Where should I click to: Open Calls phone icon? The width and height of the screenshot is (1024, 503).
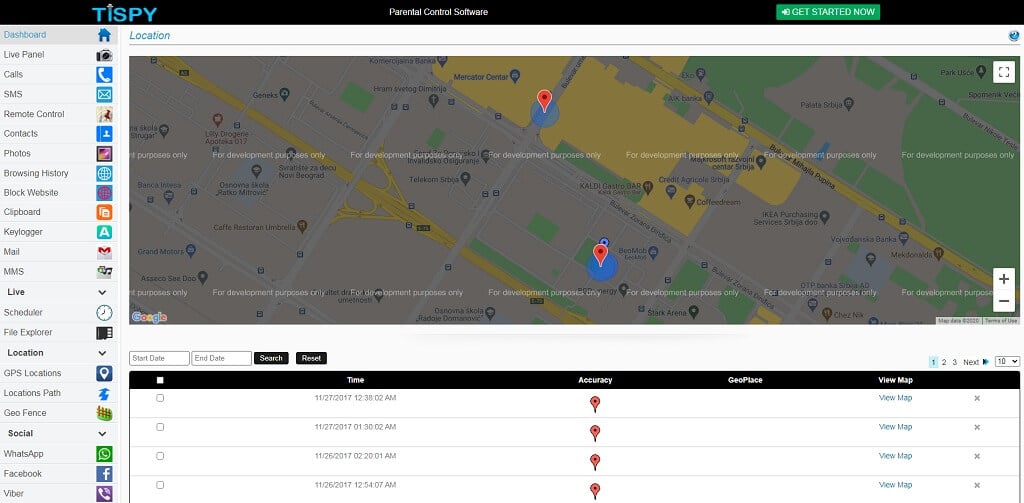[x=104, y=74]
